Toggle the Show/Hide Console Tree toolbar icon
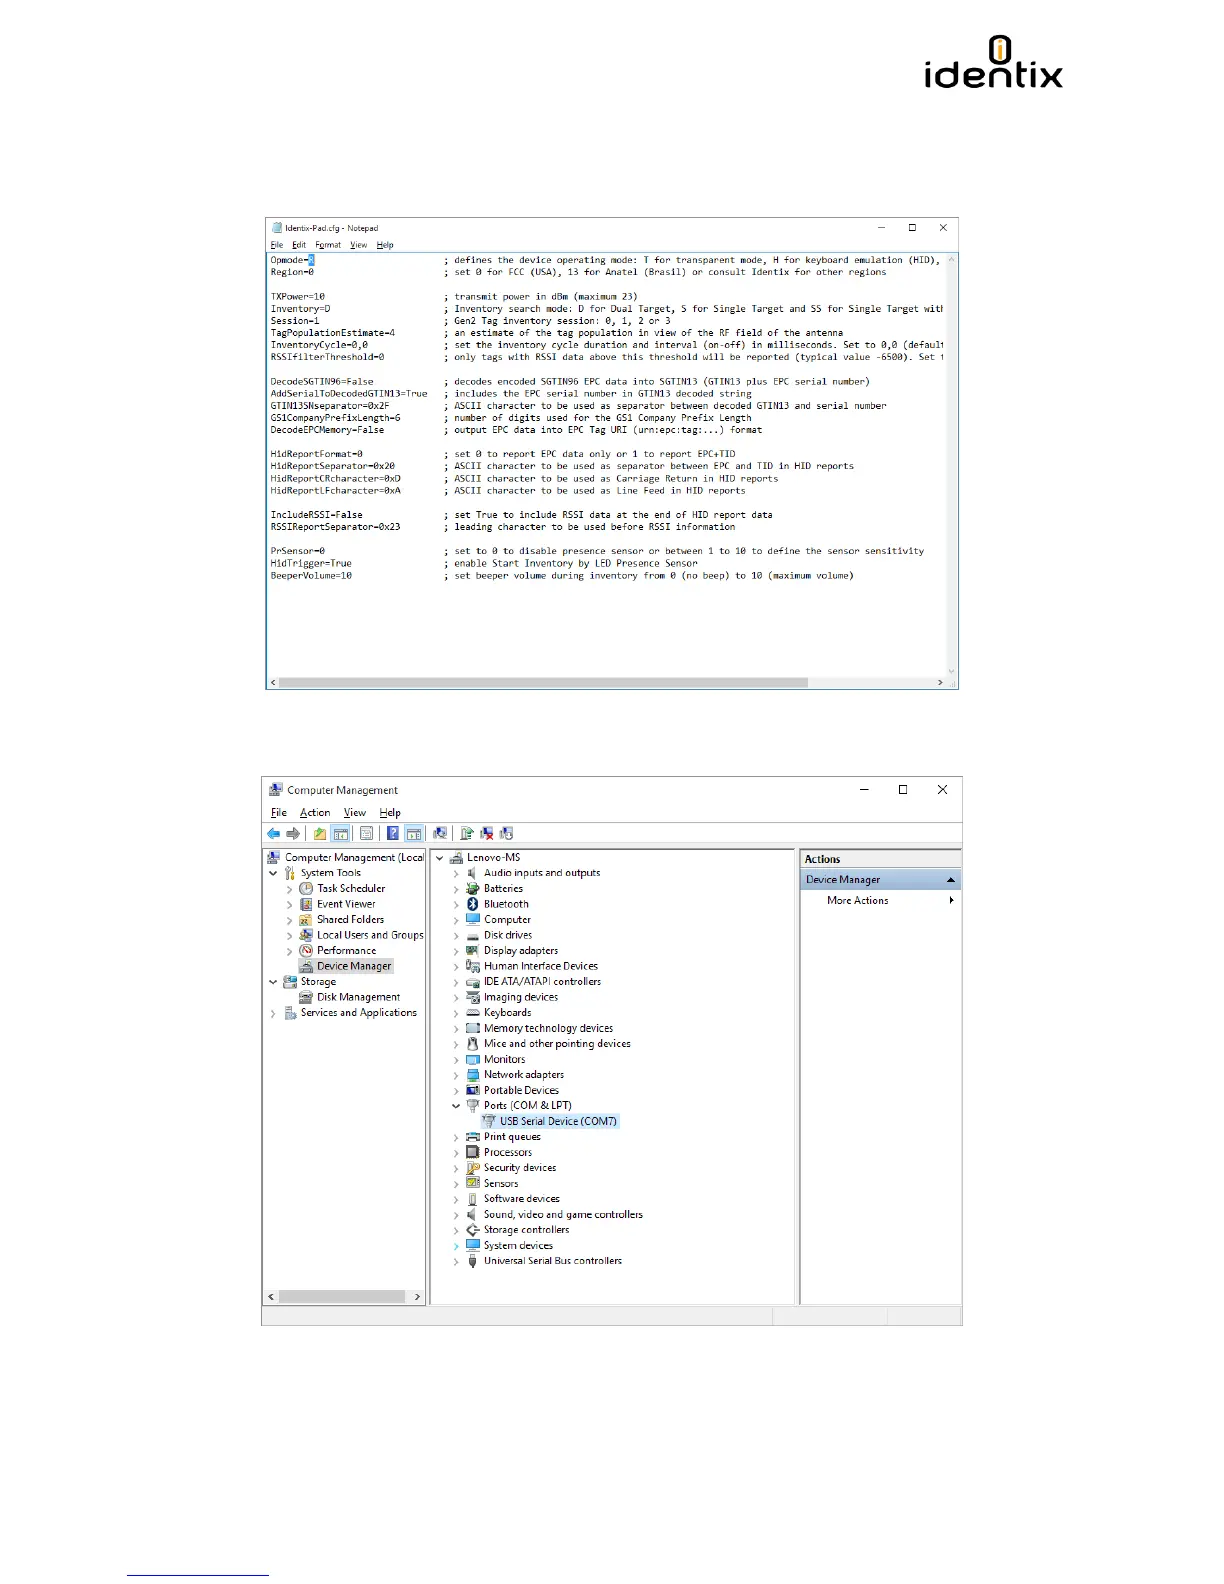Screen dimensions: 1224x1584 (341, 833)
